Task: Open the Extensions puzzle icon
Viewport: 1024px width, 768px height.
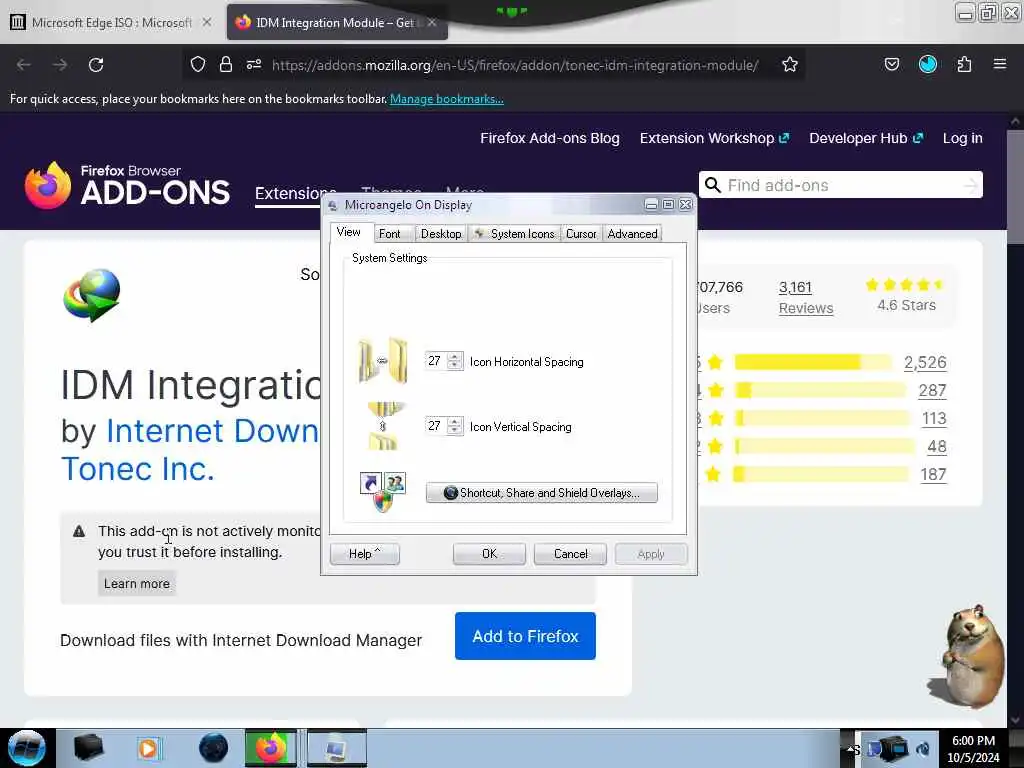Action: tap(964, 64)
